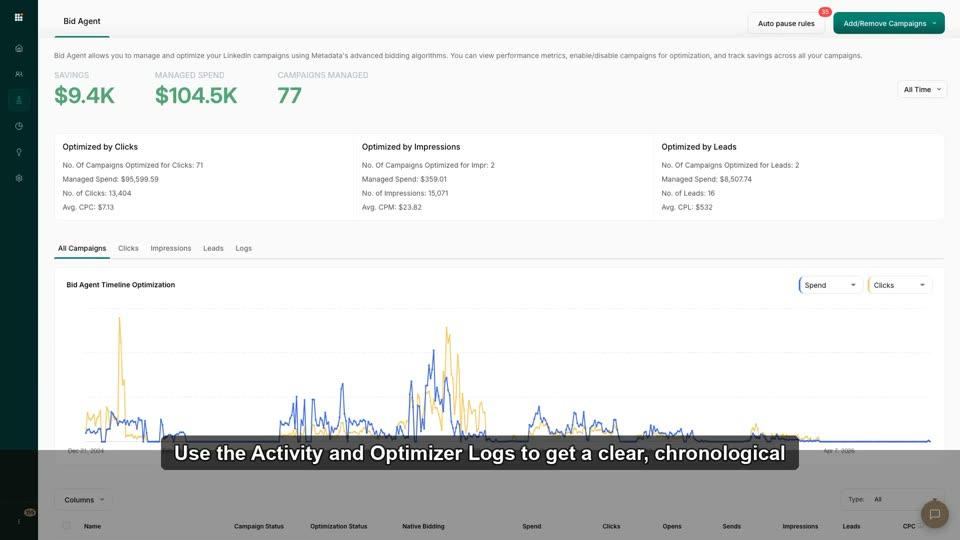Click 'Managed Spend: $95,599.59' text
Image resolution: width=960 pixels, height=540 pixels.
click(x=110, y=179)
